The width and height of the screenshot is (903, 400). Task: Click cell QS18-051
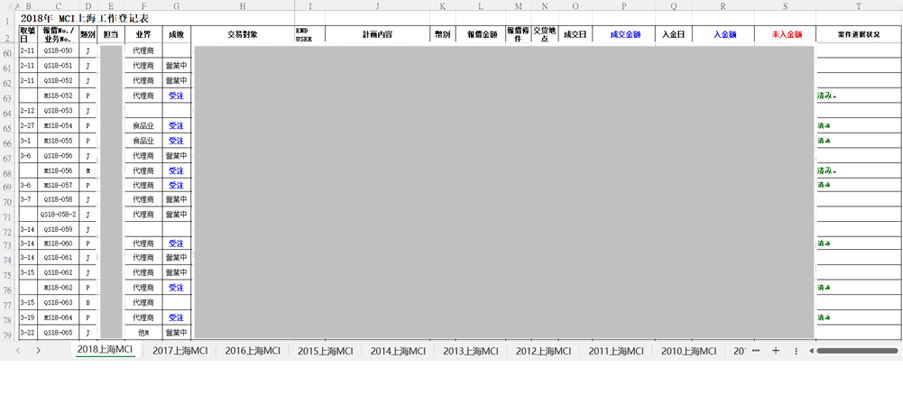(58, 66)
